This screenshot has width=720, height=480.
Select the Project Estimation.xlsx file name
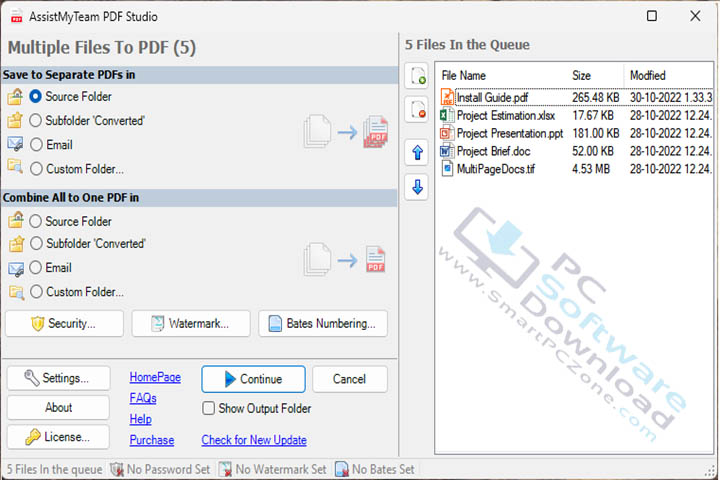click(506, 115)
